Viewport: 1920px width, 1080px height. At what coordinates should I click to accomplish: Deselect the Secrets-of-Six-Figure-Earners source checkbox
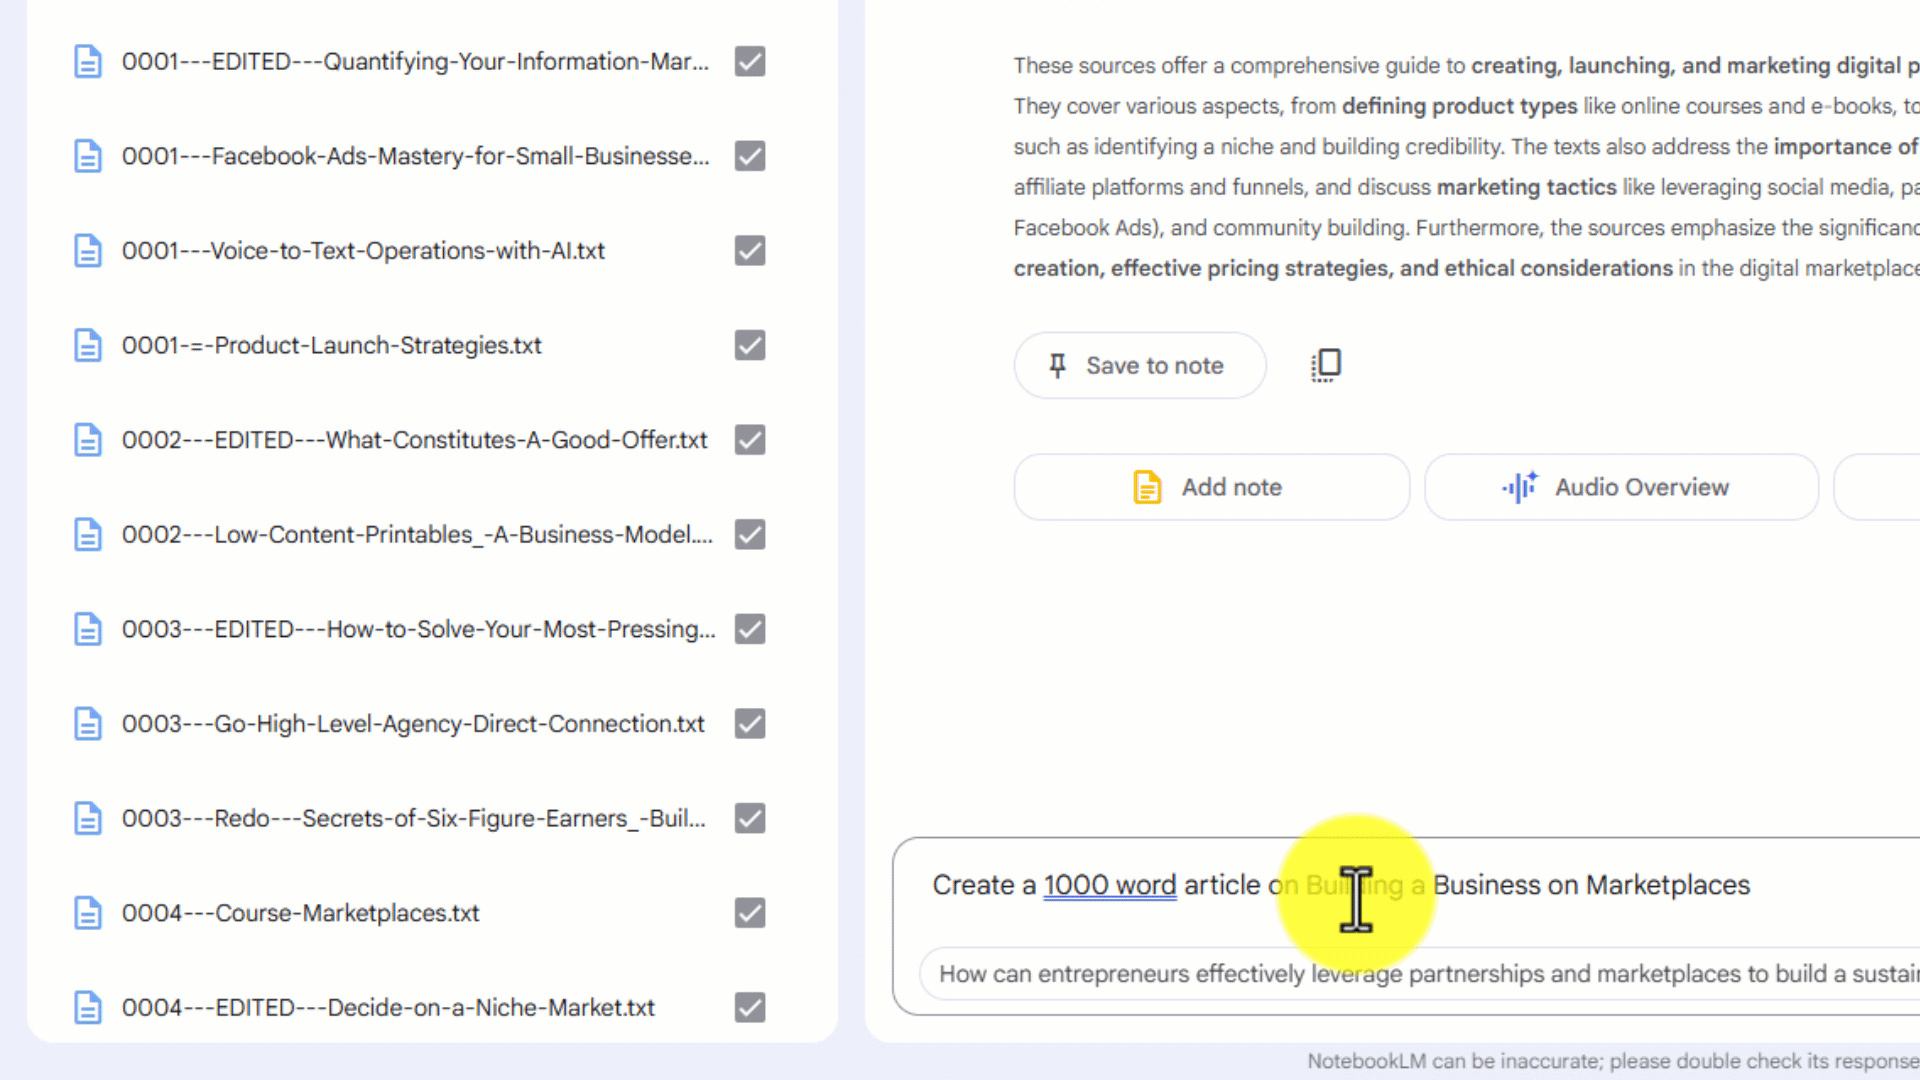point(750,818)
